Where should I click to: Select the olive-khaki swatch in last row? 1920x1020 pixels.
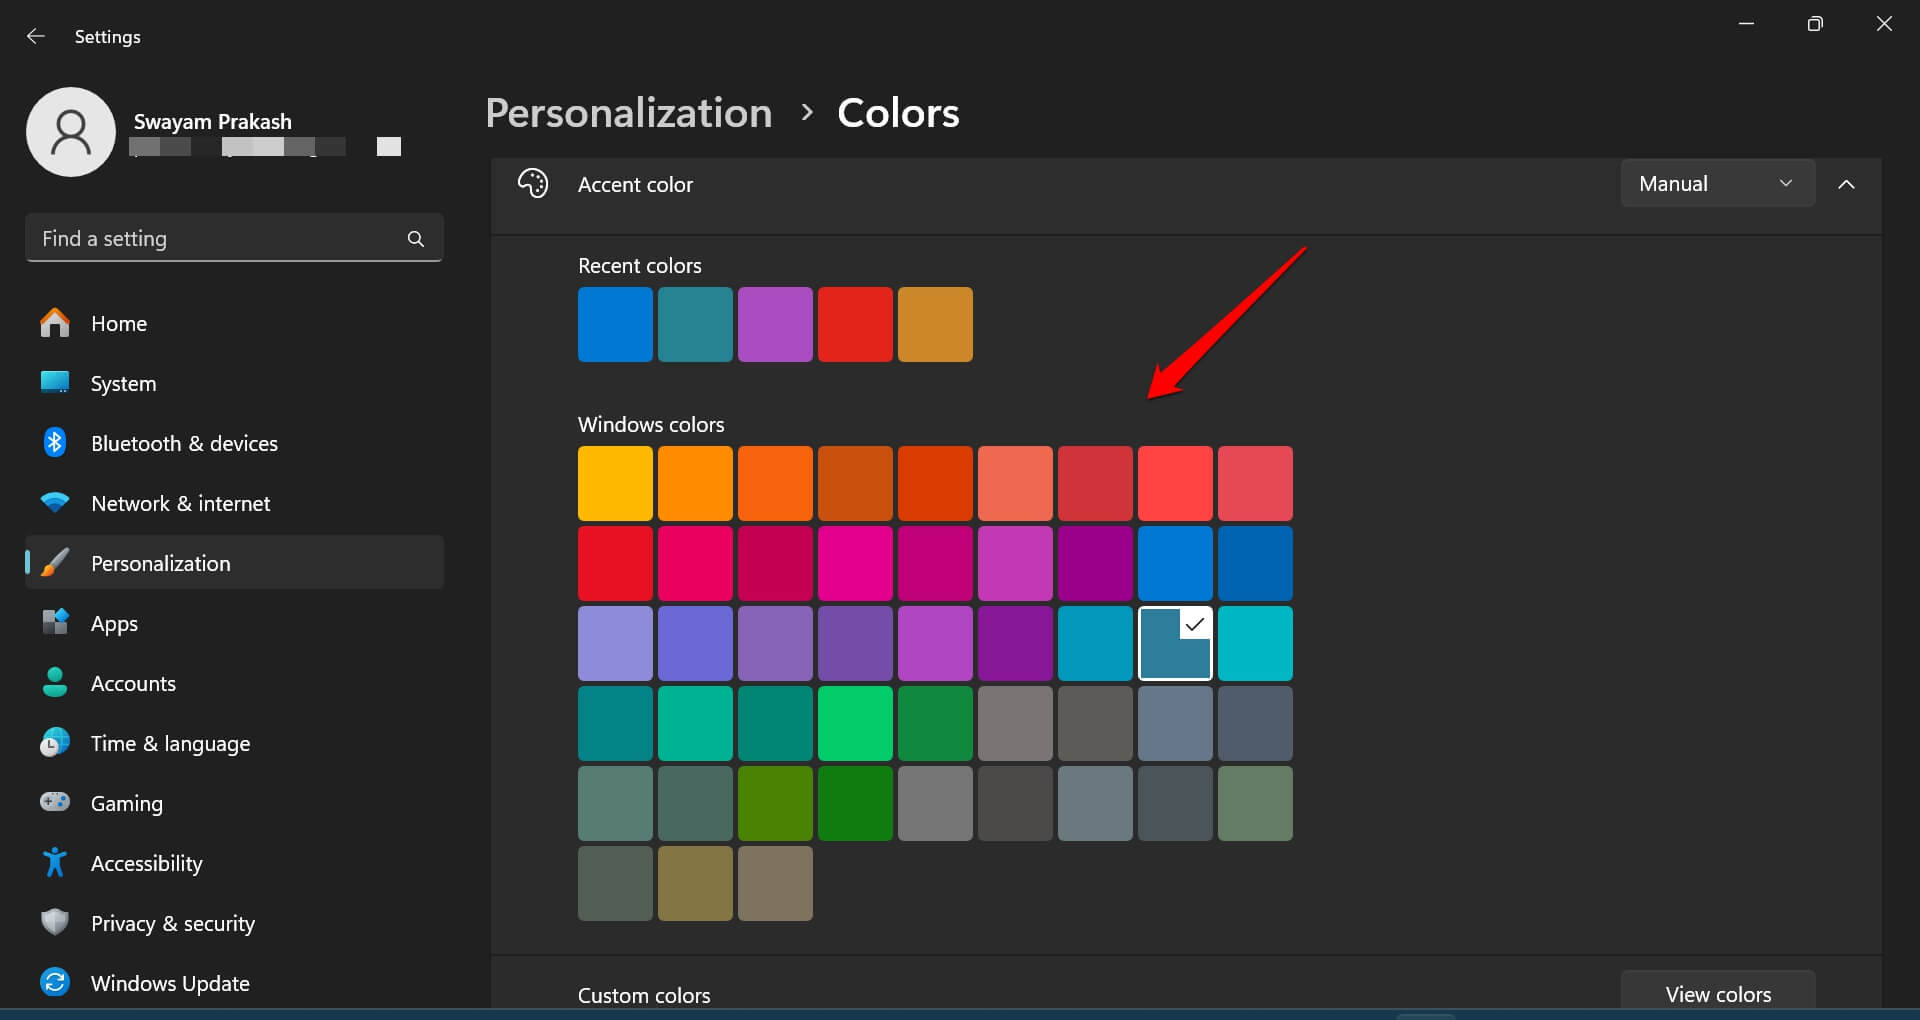point(695,883)
